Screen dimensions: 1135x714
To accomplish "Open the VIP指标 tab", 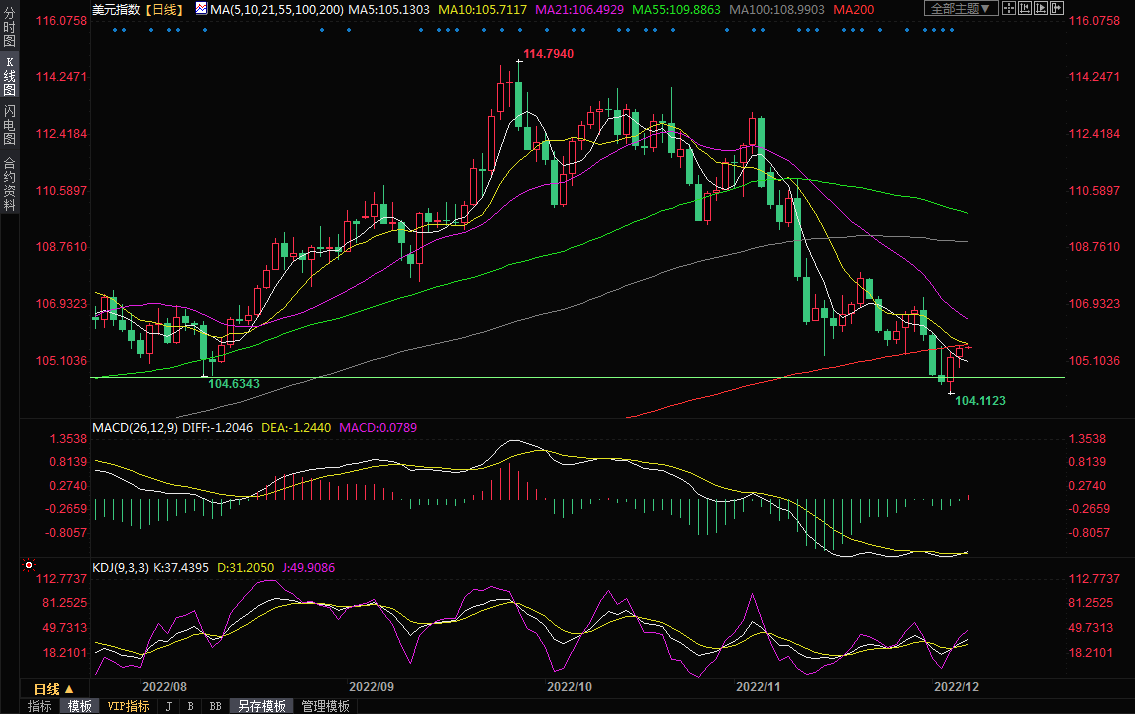I will (128, 706).
